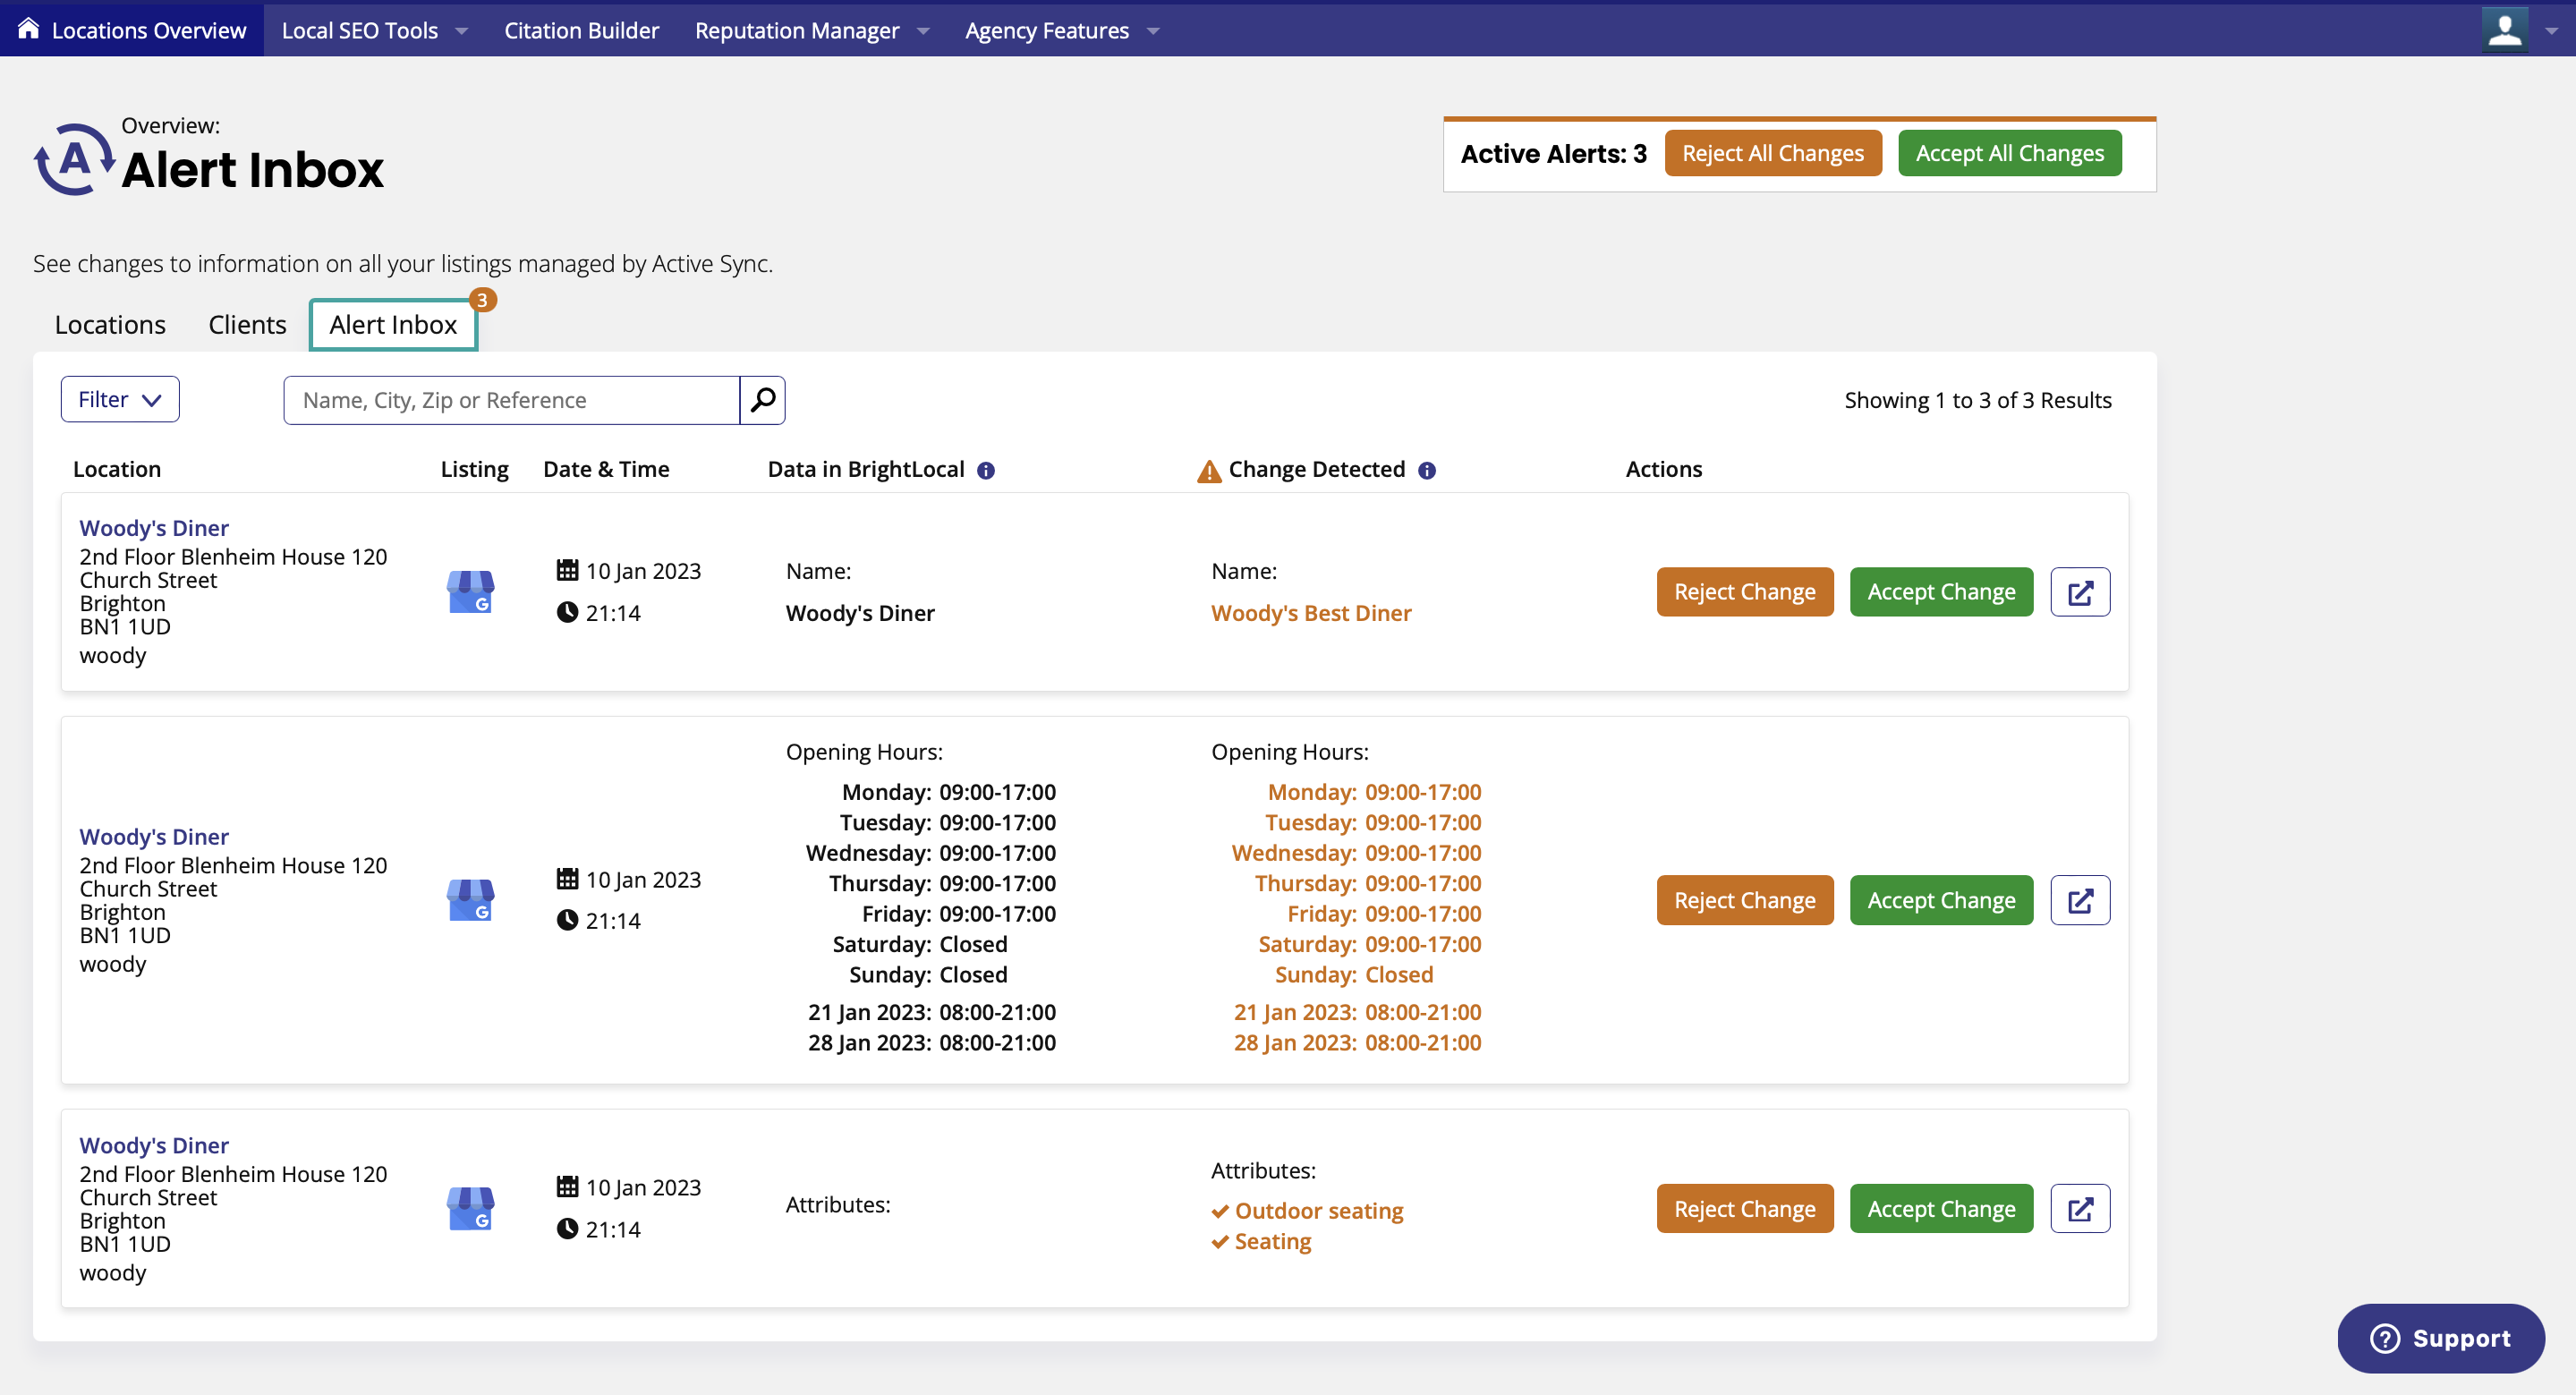Viewport: 2576px width, 1395px height.
Task: Open Woody's Diner link in Opening Hours row
Action: coord(154,836)
